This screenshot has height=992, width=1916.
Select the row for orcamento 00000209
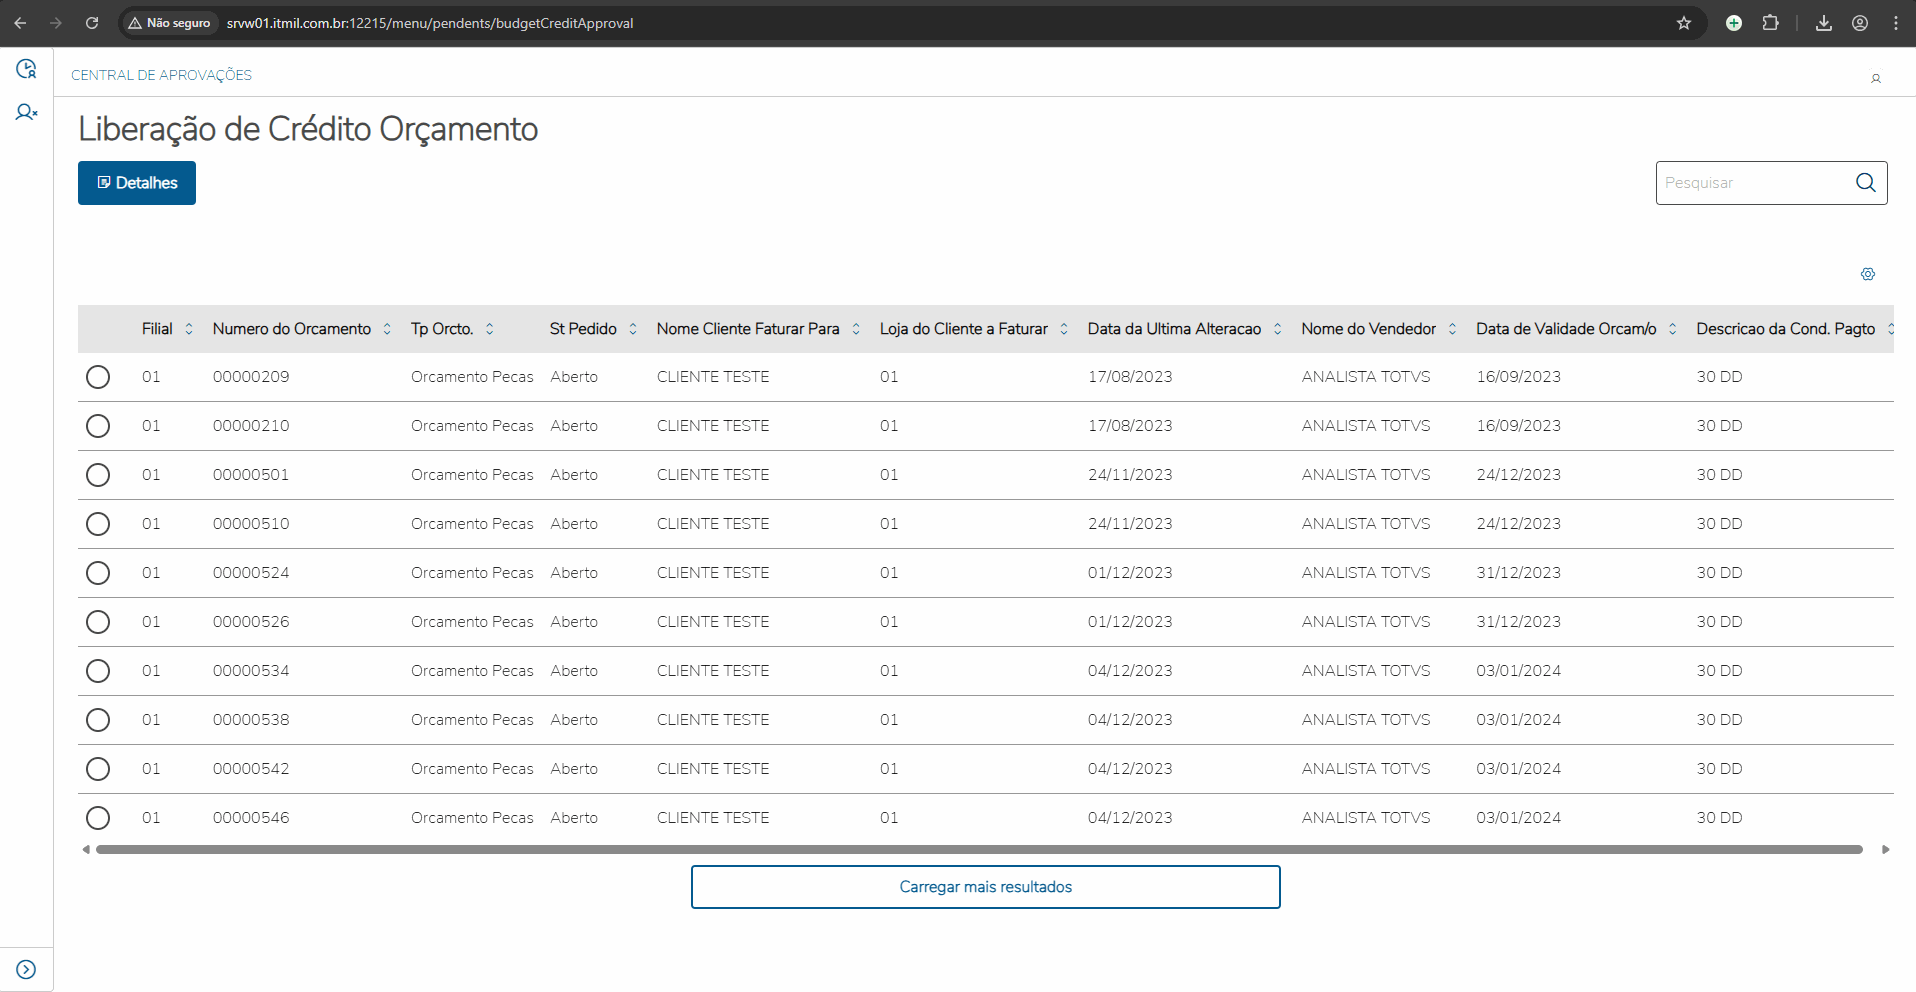(x=98, y=377)
